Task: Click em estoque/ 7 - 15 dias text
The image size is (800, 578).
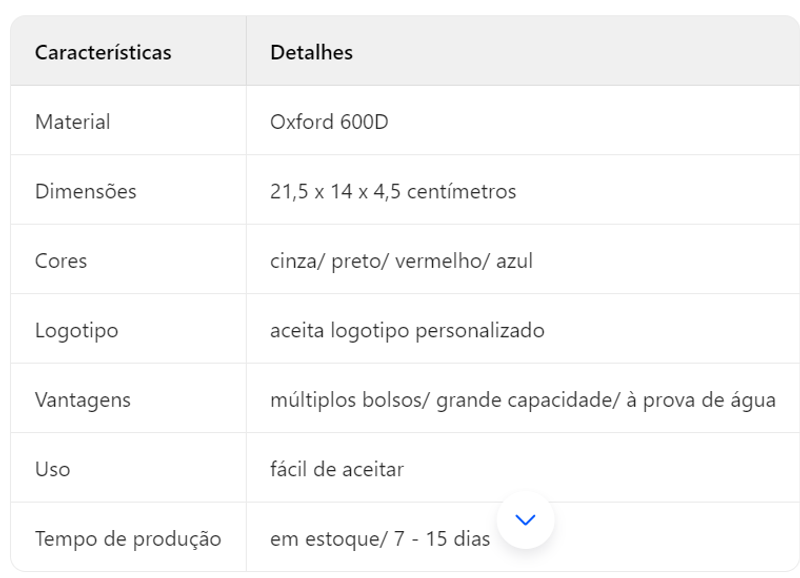Action: click(x=380, y=539)
